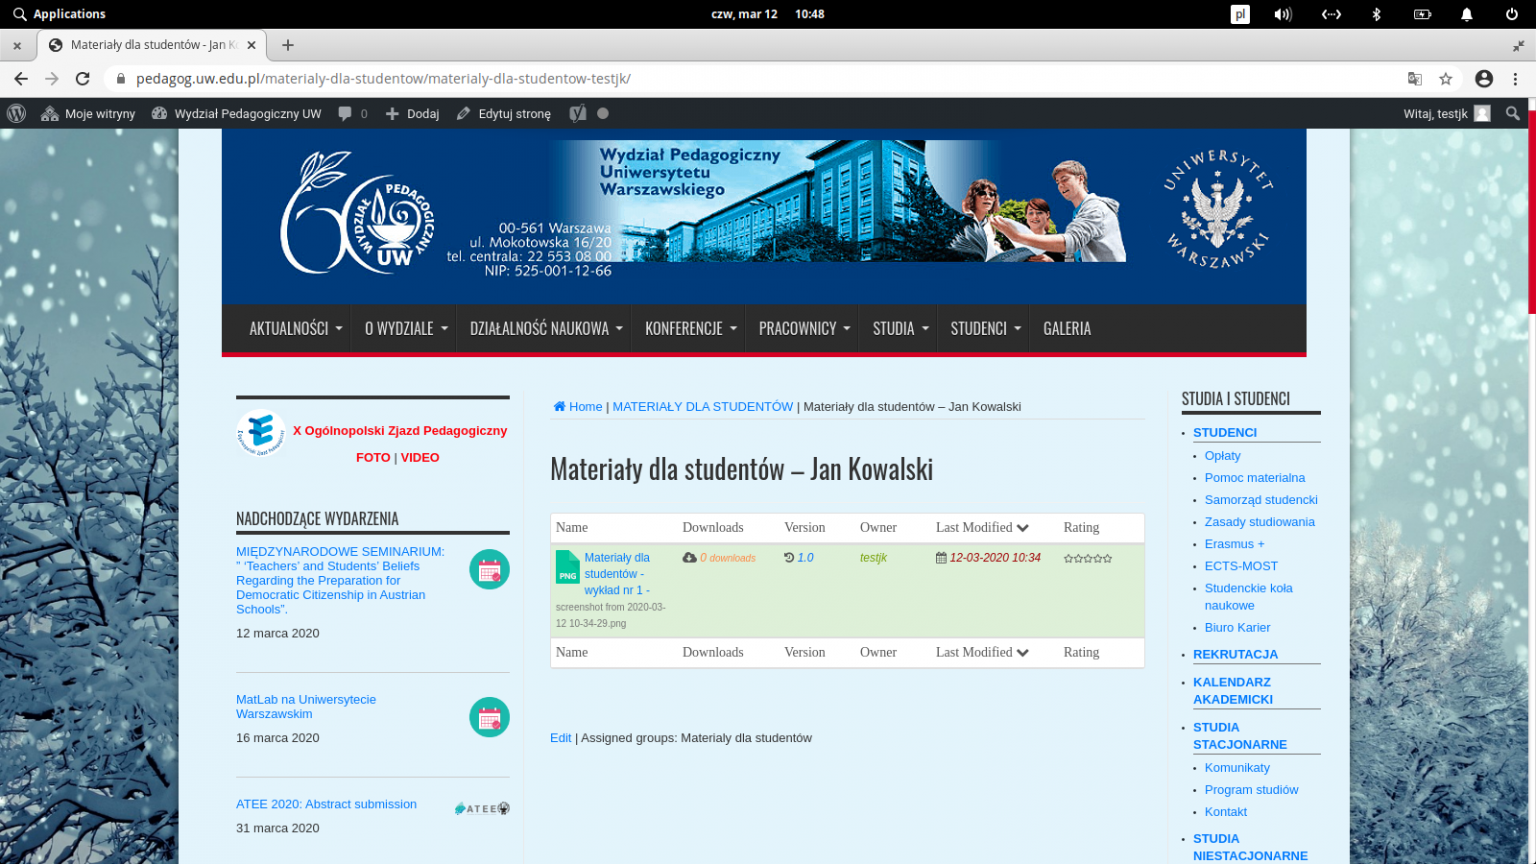This screenshot has height=864, width=1536.
Task: Click the Materiały dla studentów browser tab
Action: (x=152, y=45)
